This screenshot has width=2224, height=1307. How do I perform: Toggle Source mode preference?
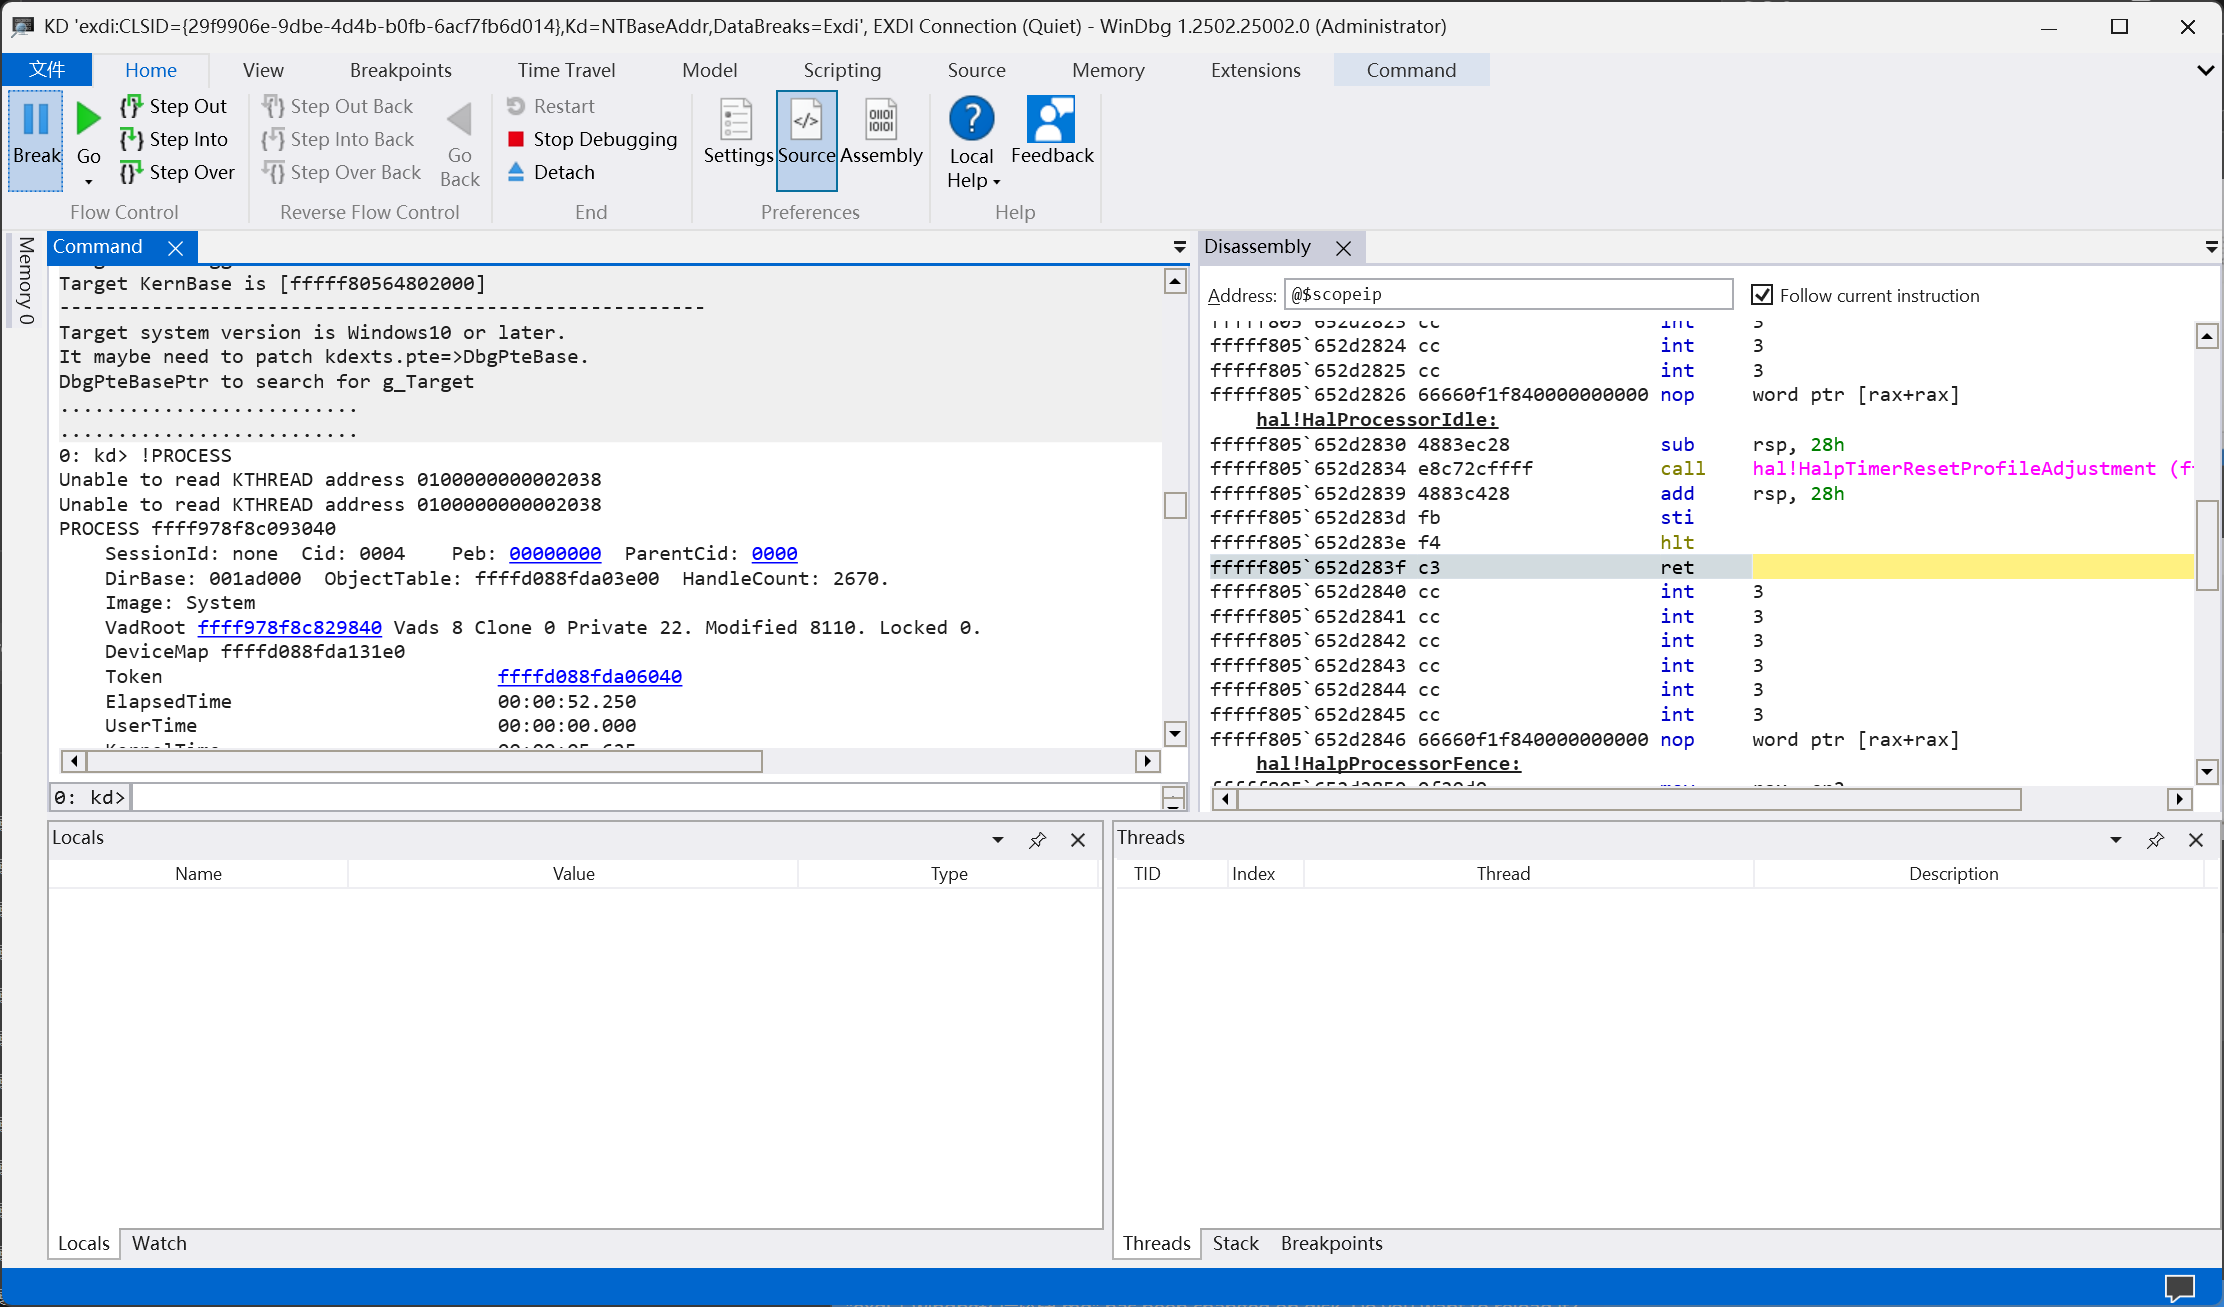point(806,140)
